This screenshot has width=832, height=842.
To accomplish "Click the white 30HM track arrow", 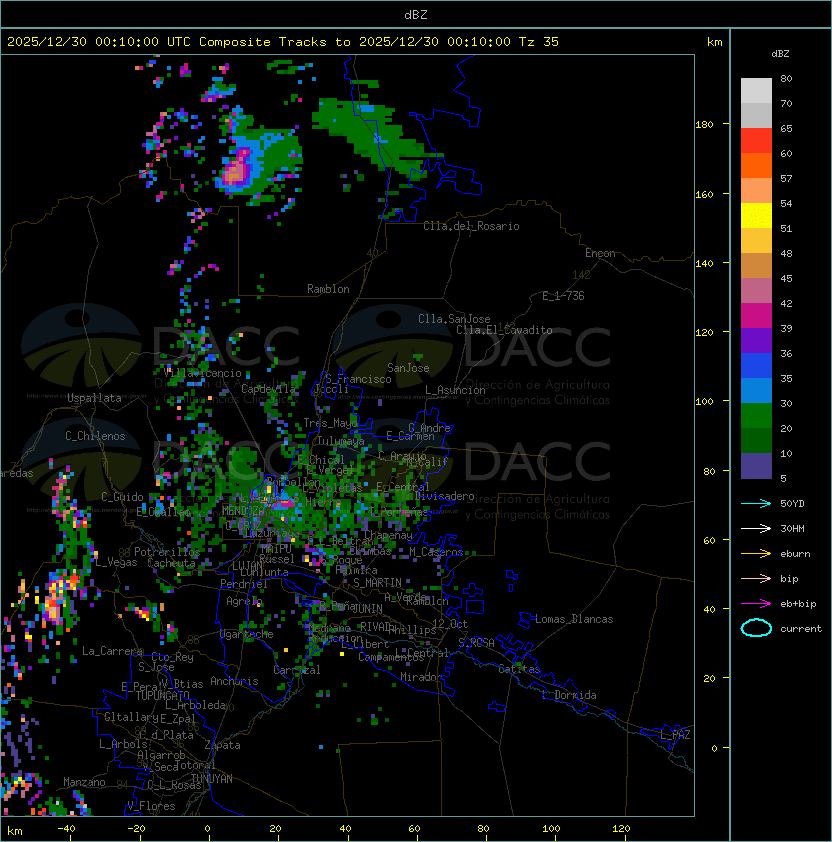I will [756, 528].
